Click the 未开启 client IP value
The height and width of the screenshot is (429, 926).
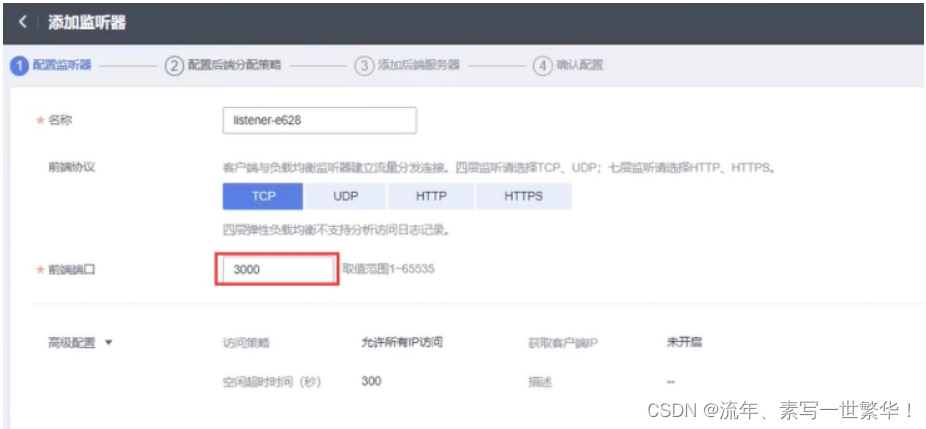[684, 343]
